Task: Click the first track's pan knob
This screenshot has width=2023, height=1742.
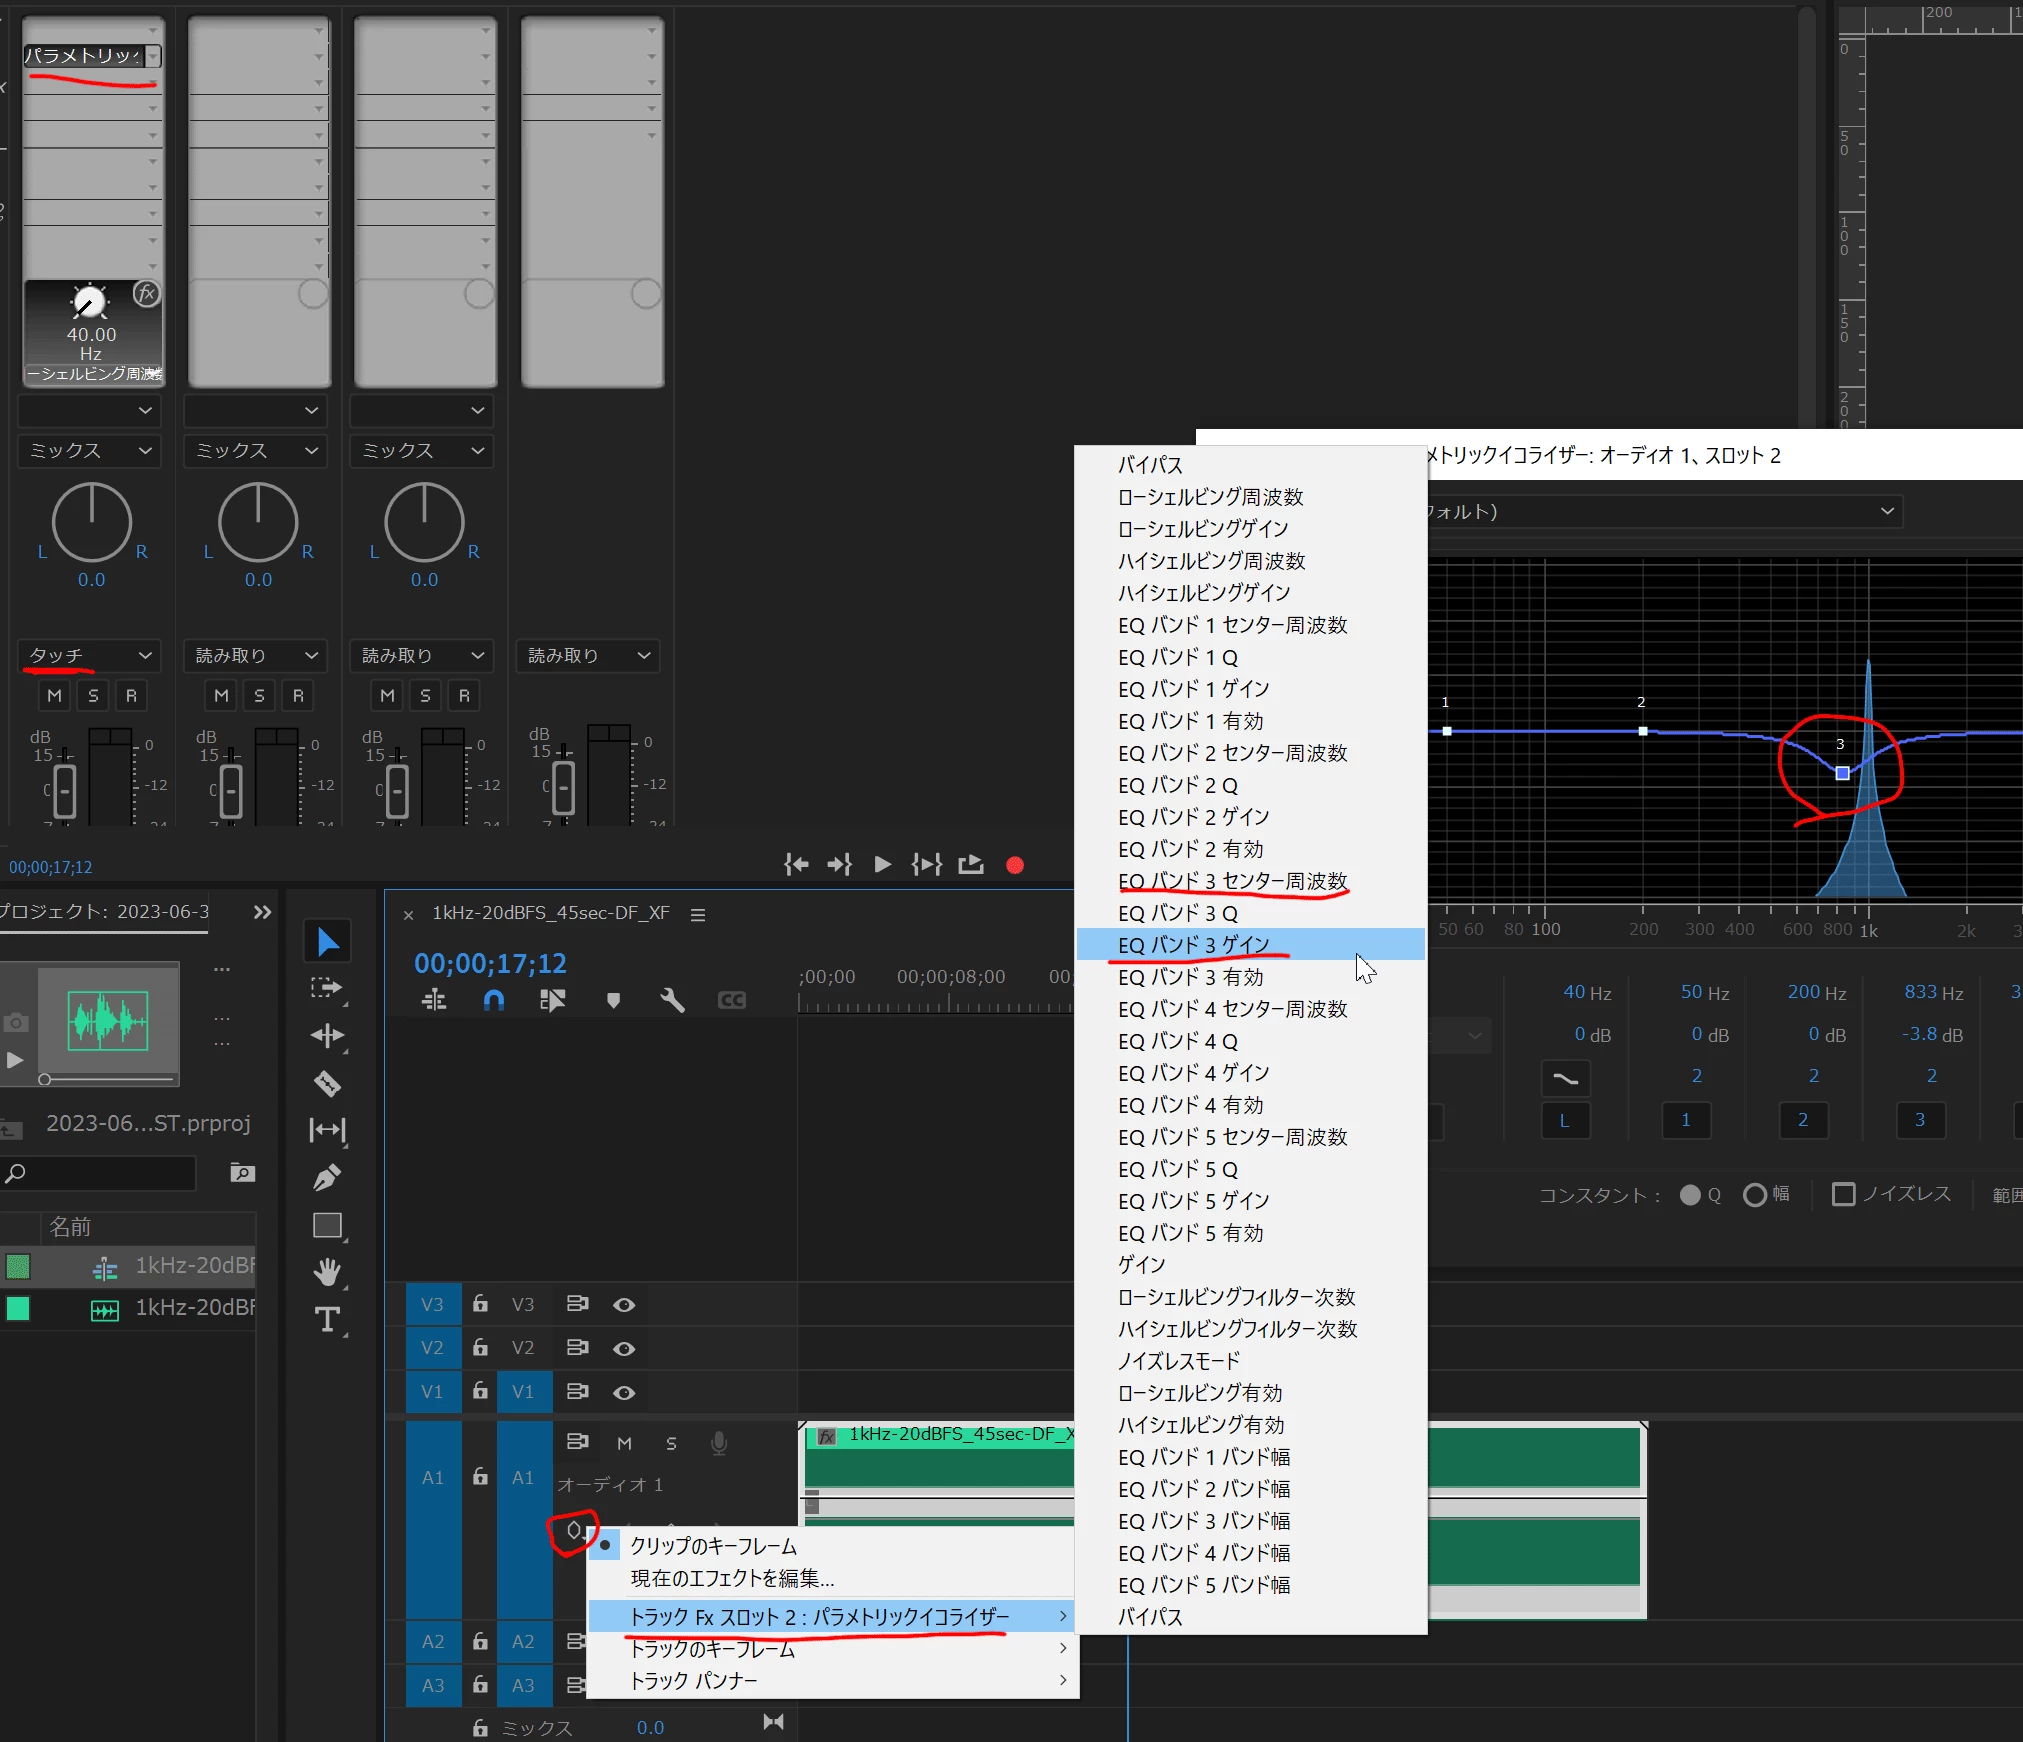Action: click(x=91, y=523)
